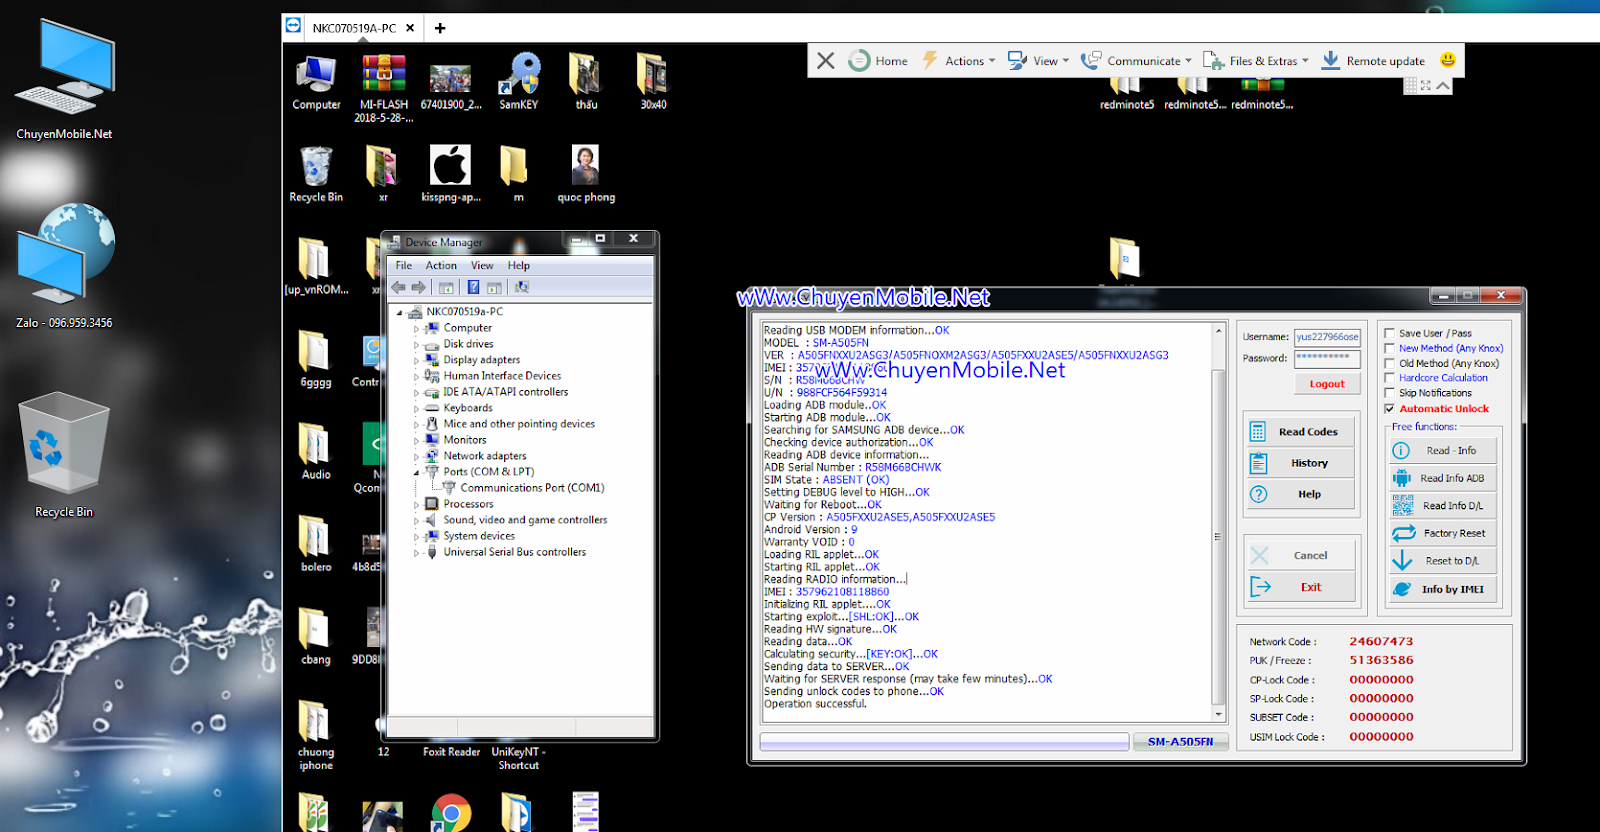This screenshot has height=832, width=1600.
Task: Enable Save User / Pass checkbox
Action: pos(1389,333)
